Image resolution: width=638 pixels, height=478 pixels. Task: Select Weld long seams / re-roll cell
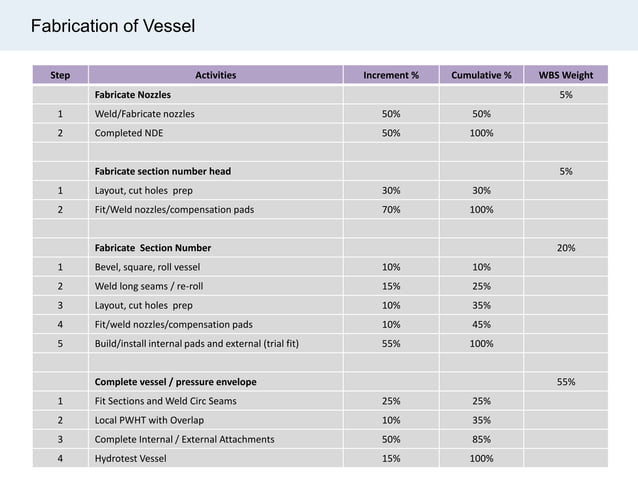coord(216,286)
